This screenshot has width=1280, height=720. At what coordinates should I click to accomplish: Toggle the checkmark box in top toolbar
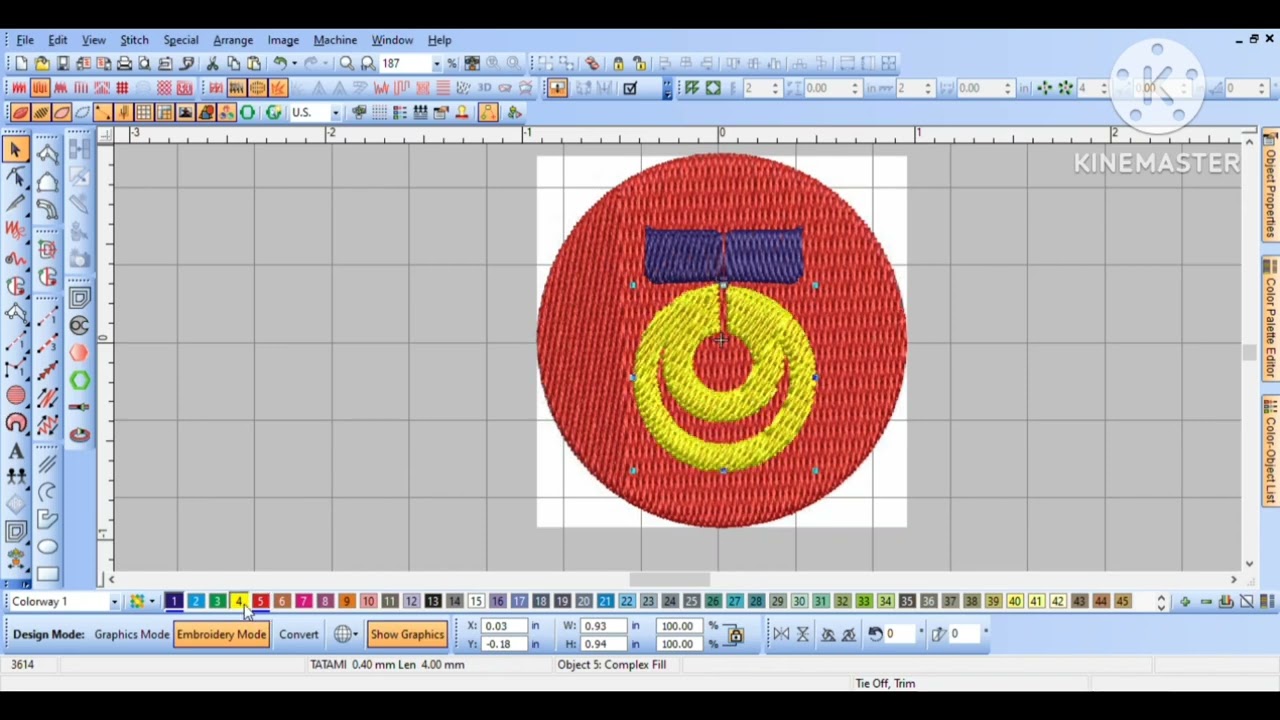tap(630, 88)
